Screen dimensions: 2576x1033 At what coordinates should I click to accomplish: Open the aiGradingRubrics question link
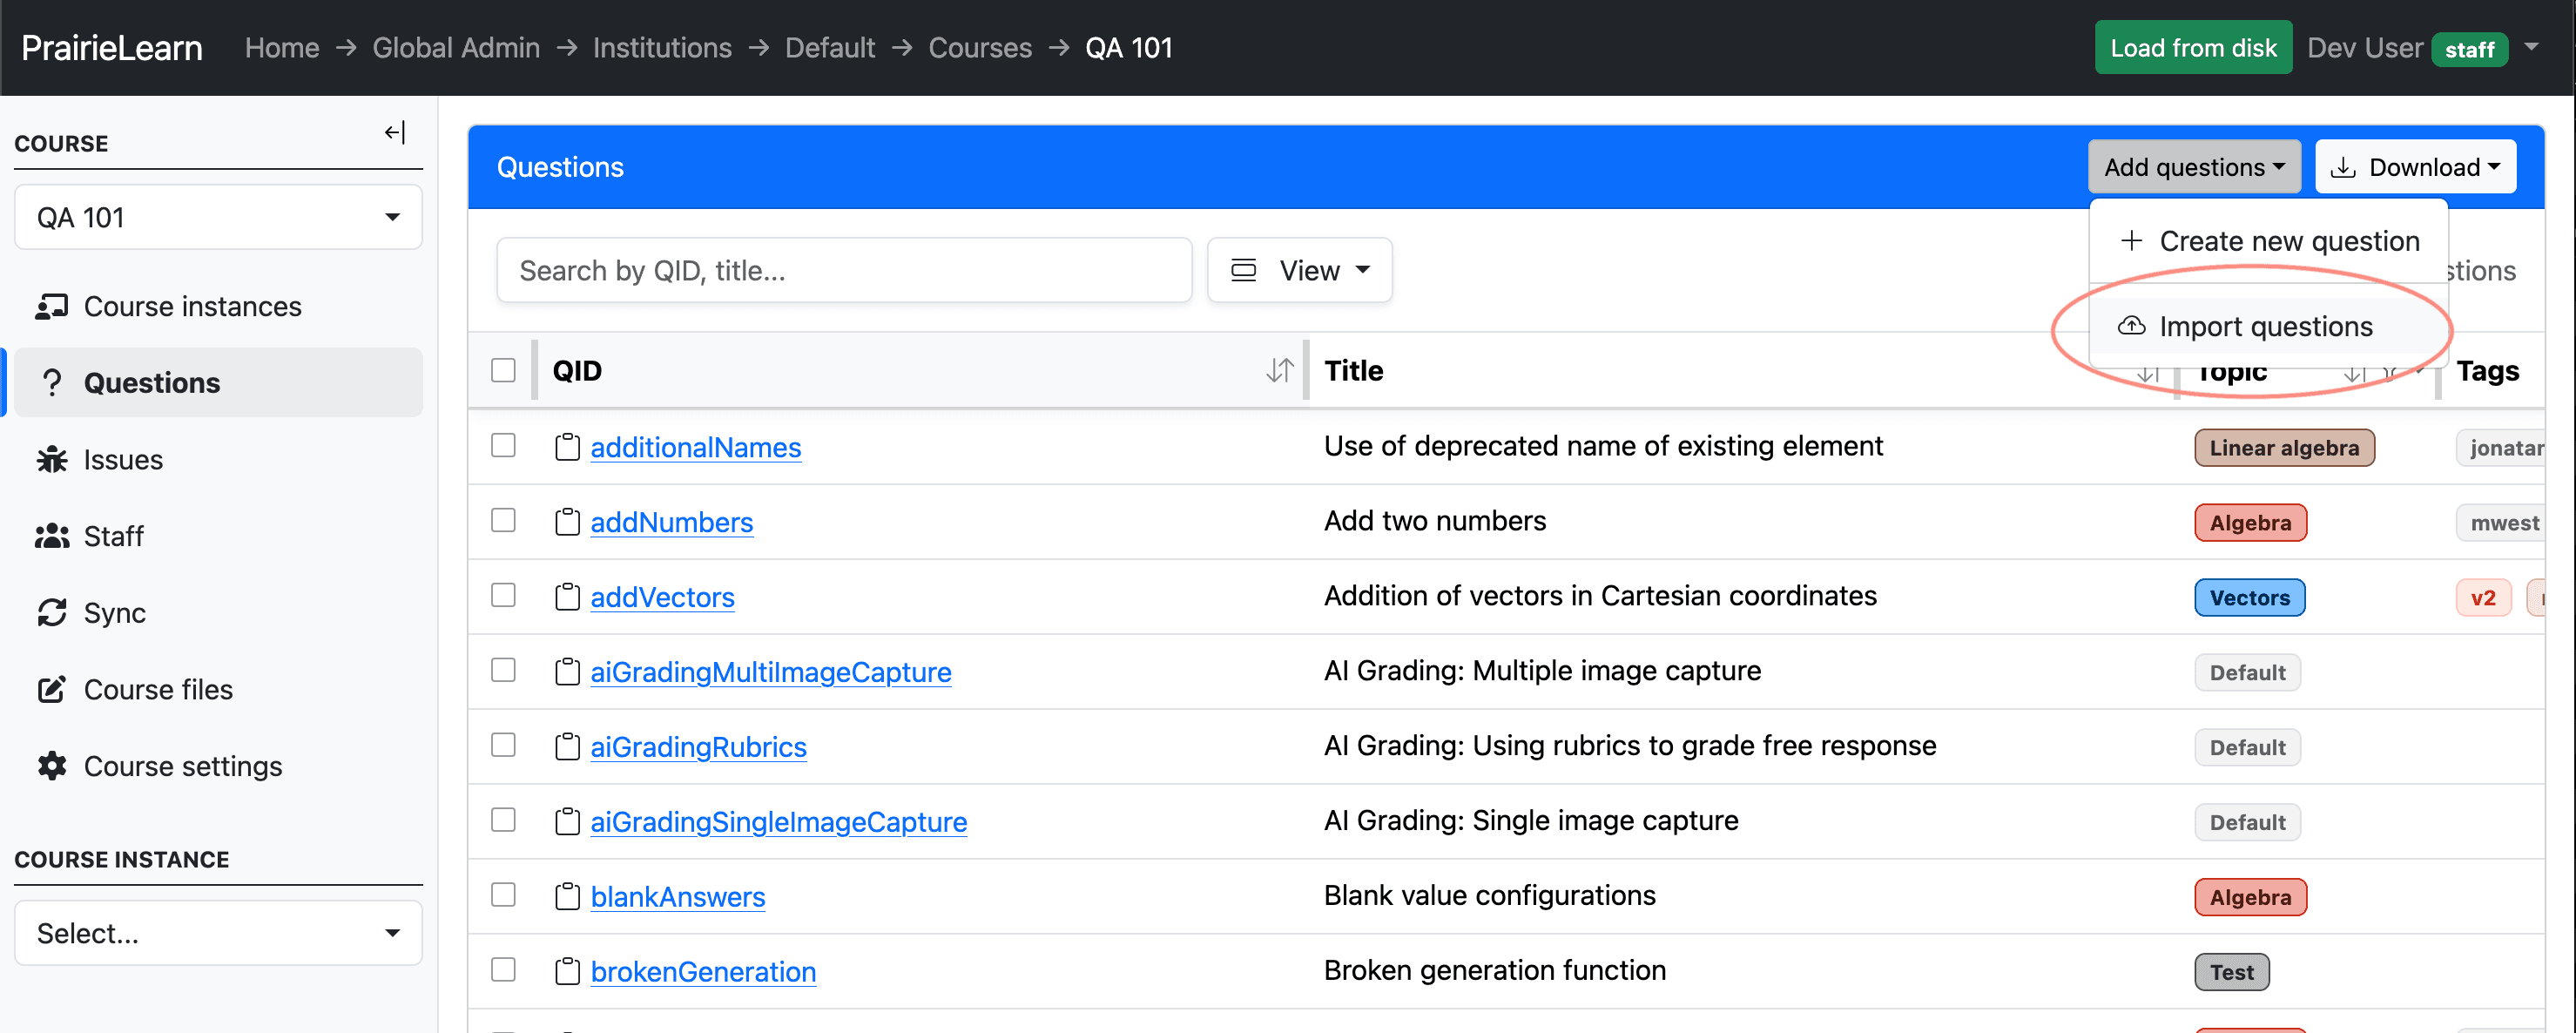tap(698, 747)
